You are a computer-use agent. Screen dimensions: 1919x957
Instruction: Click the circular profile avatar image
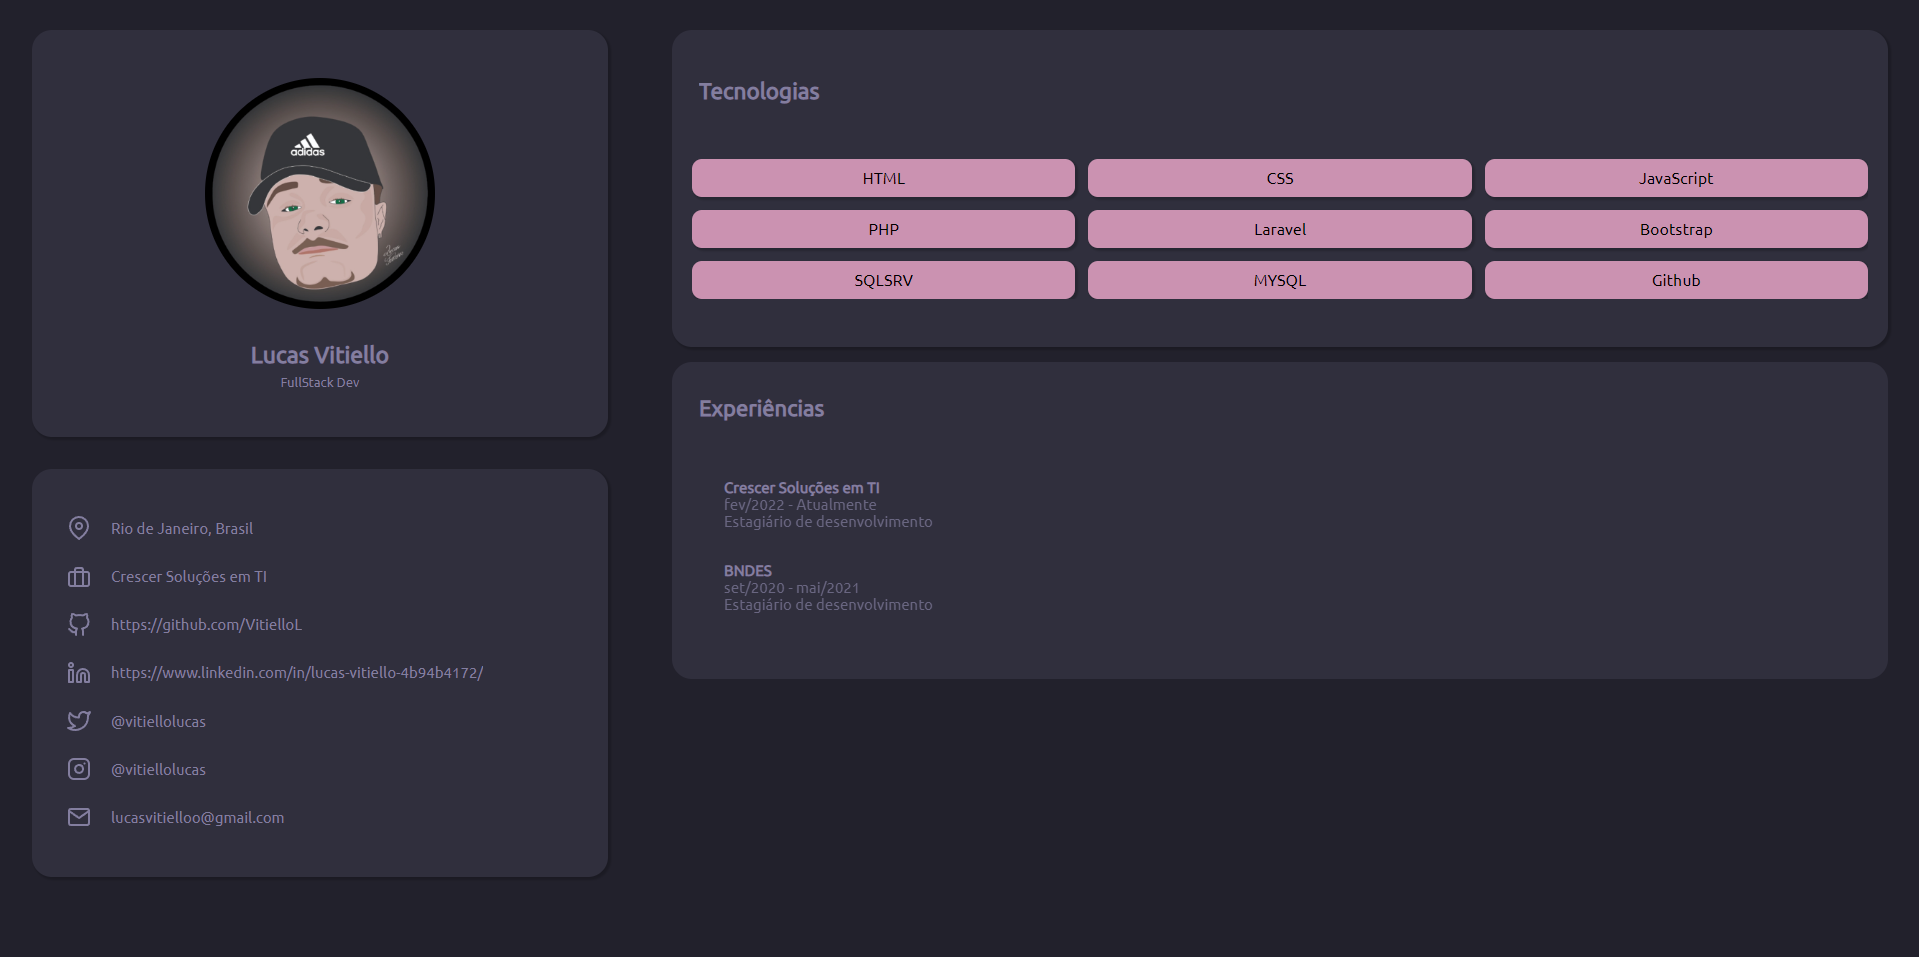pyautogui.click(x=320, y=193)
